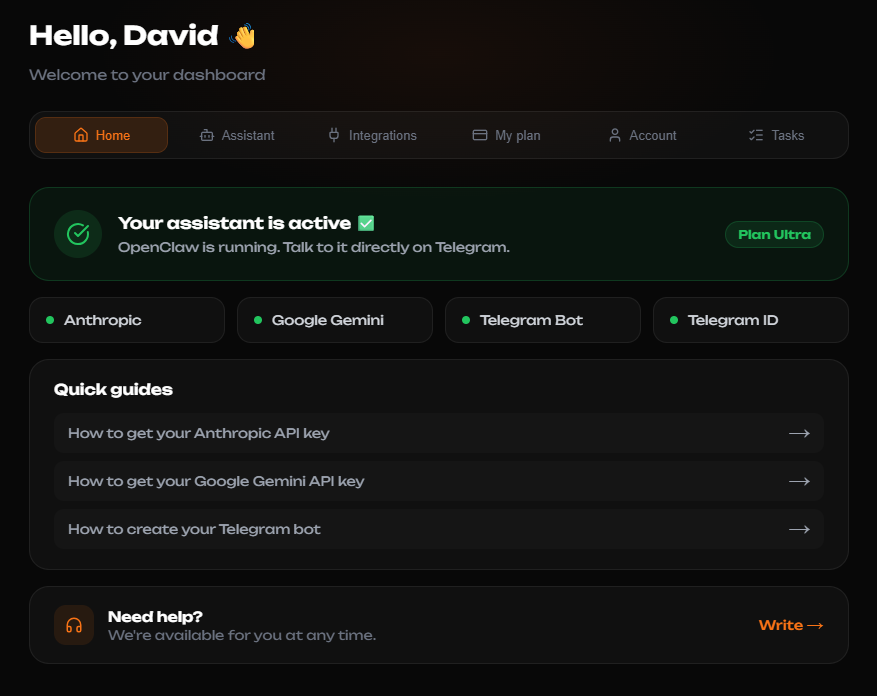Click the house icon on Home tab
Viewport: 877px width, 696px height.
pyautogui.click(x=81, y=135)
